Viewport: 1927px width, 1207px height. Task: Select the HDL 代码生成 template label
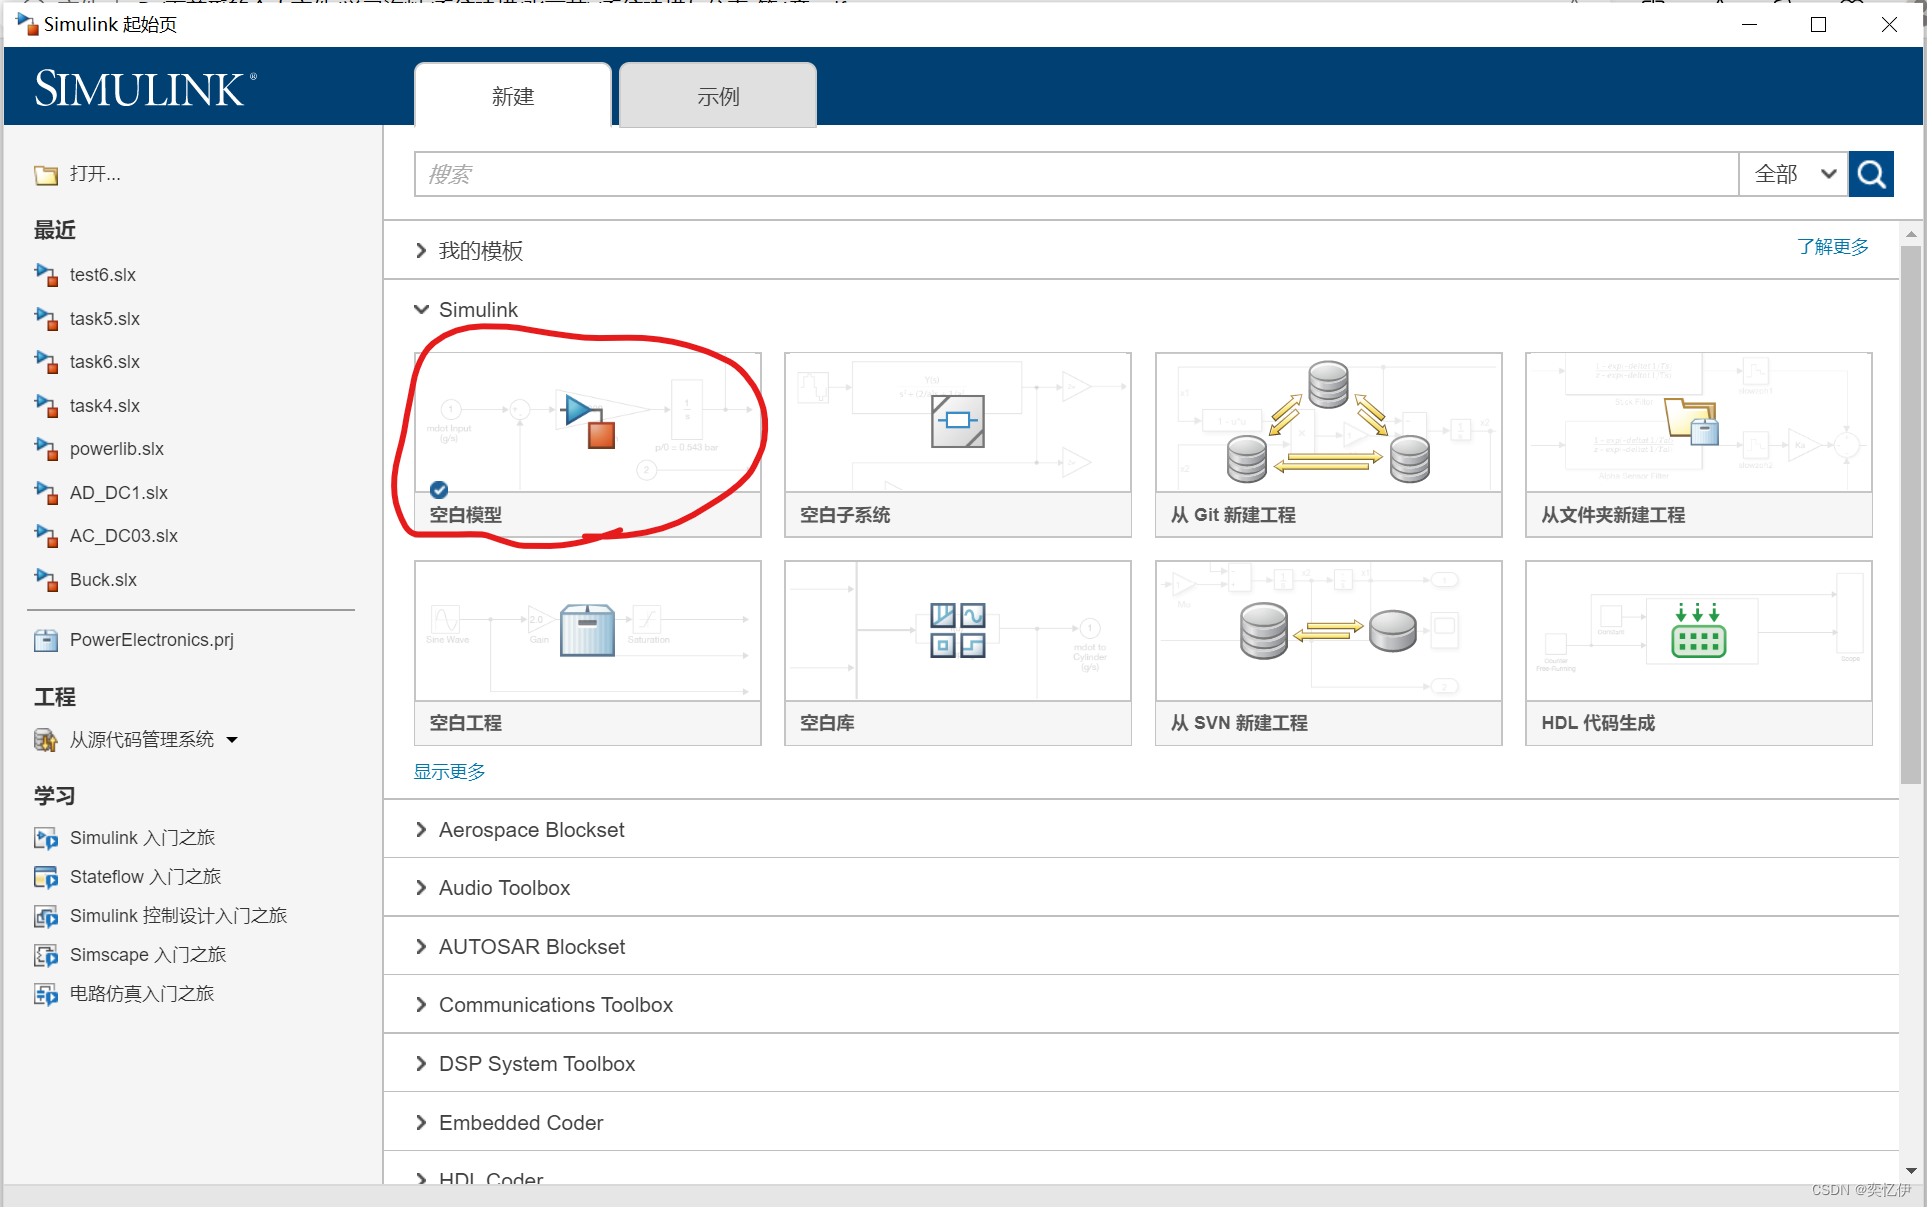point(1598,723)
